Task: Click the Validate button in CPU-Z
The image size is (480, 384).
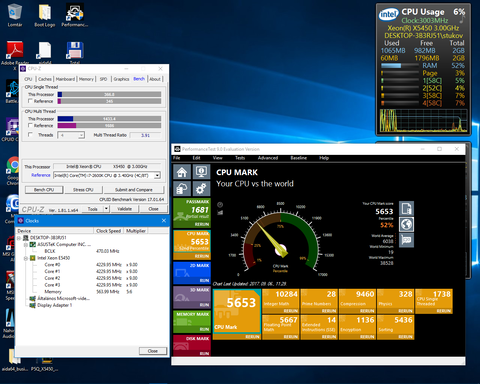Action: coord(125,209)
